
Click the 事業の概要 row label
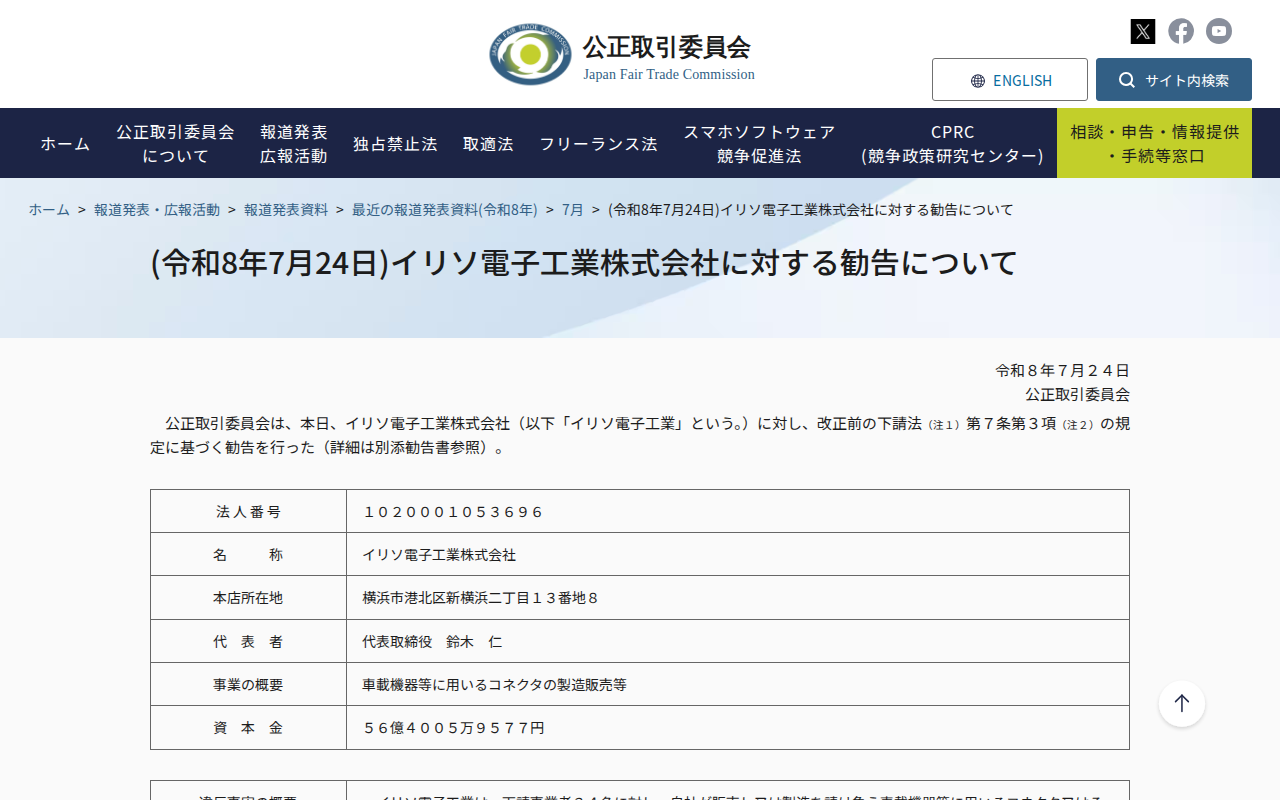coord(248,685)
